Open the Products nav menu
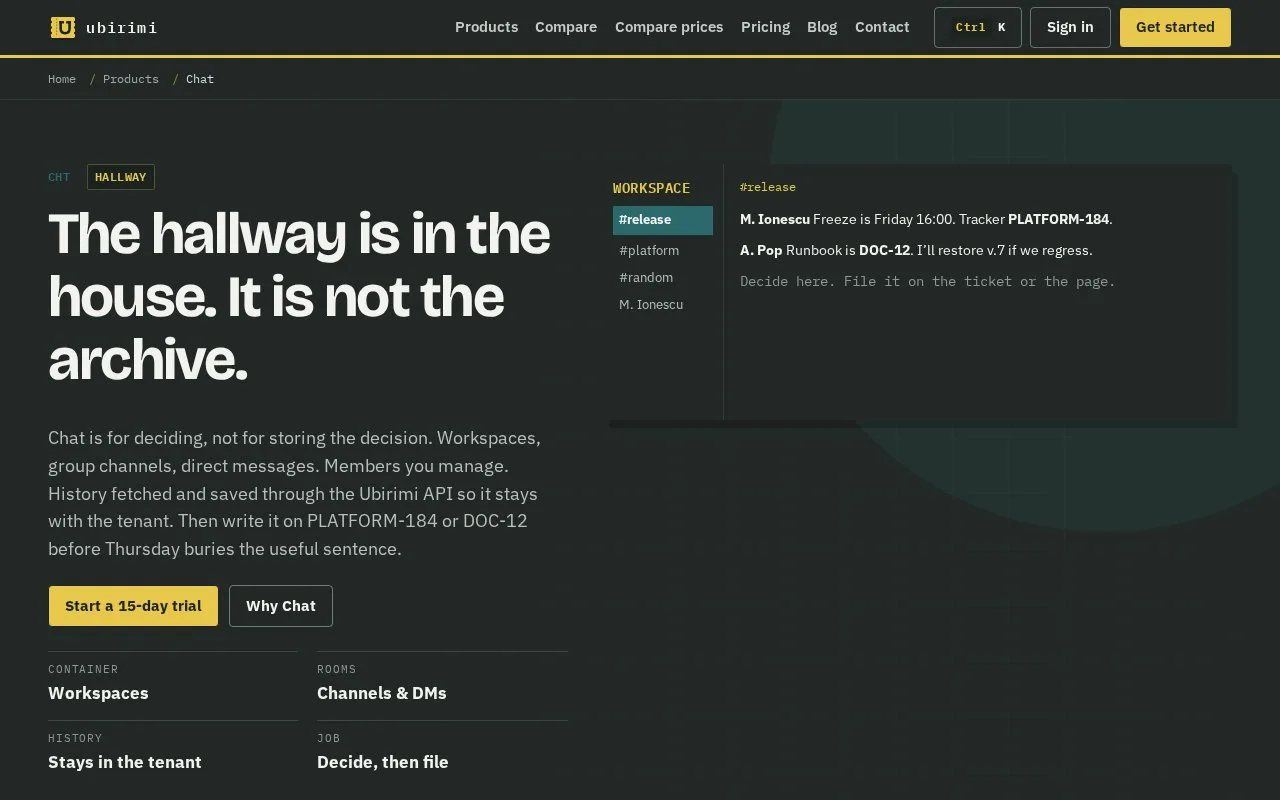This screenshot has height=800, width=1280. pos(486,27)
